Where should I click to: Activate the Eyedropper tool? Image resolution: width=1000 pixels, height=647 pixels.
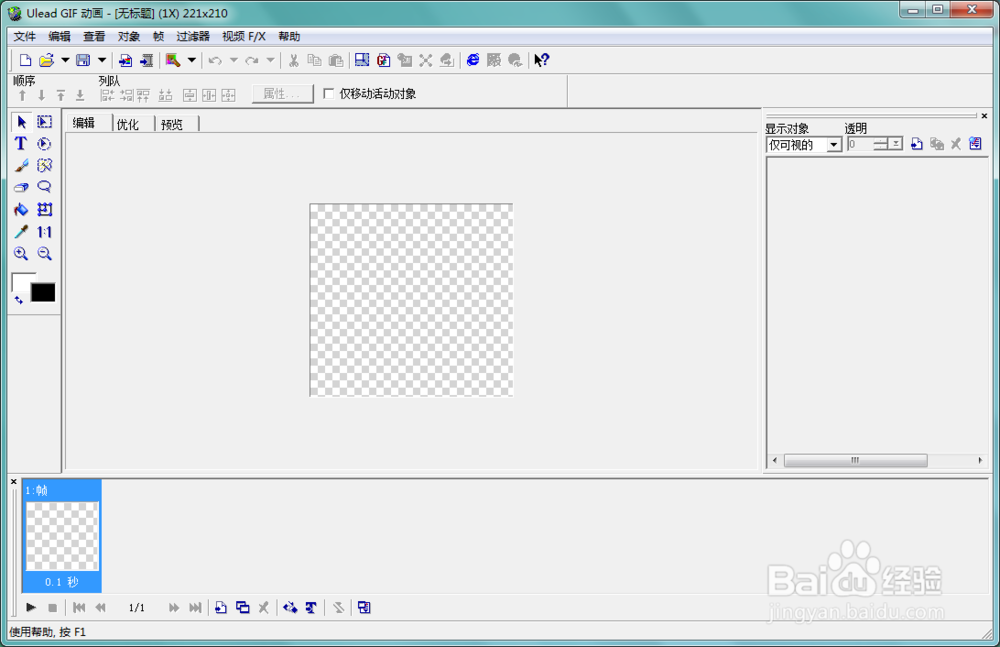pyautogui.click(x=19, y=231)
